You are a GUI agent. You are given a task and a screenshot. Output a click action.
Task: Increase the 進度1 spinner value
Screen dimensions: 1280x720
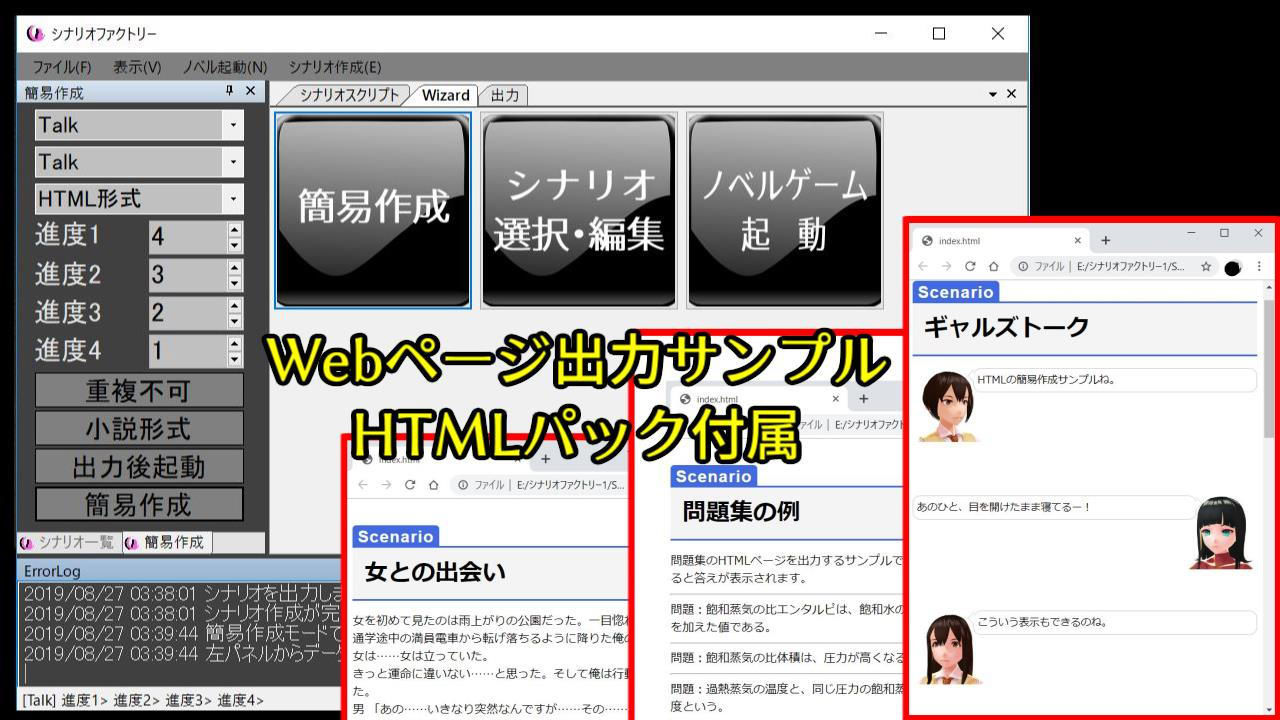tap(235, 230)
